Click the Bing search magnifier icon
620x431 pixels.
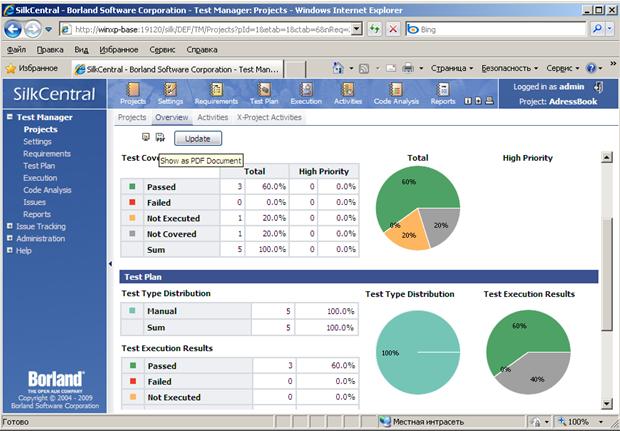(x=597, y=28)
